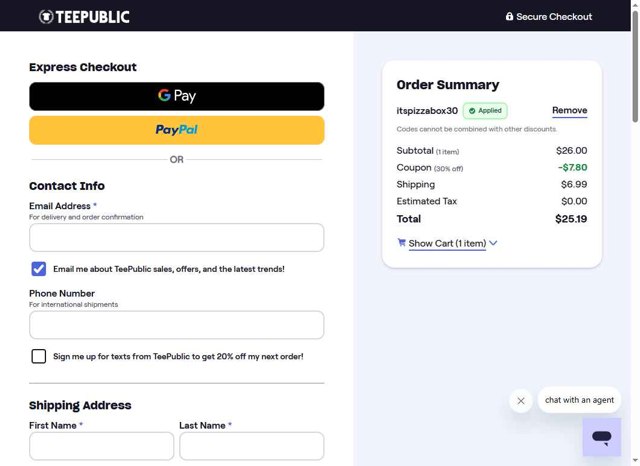Click the chat with an agent label
This screenshot has height=466, width=640.
click(579, 400)
